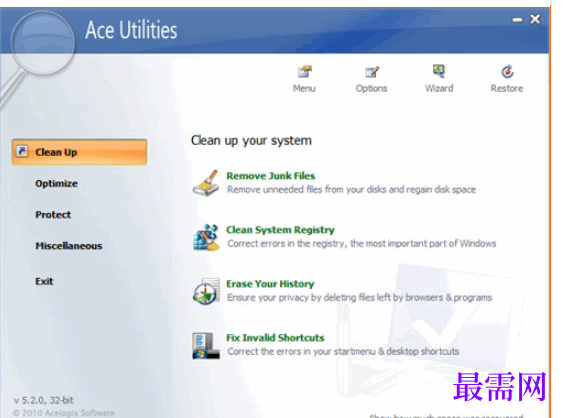Open the Clean System Registry link
Screen dimensions: 565x418
(280, 230)
